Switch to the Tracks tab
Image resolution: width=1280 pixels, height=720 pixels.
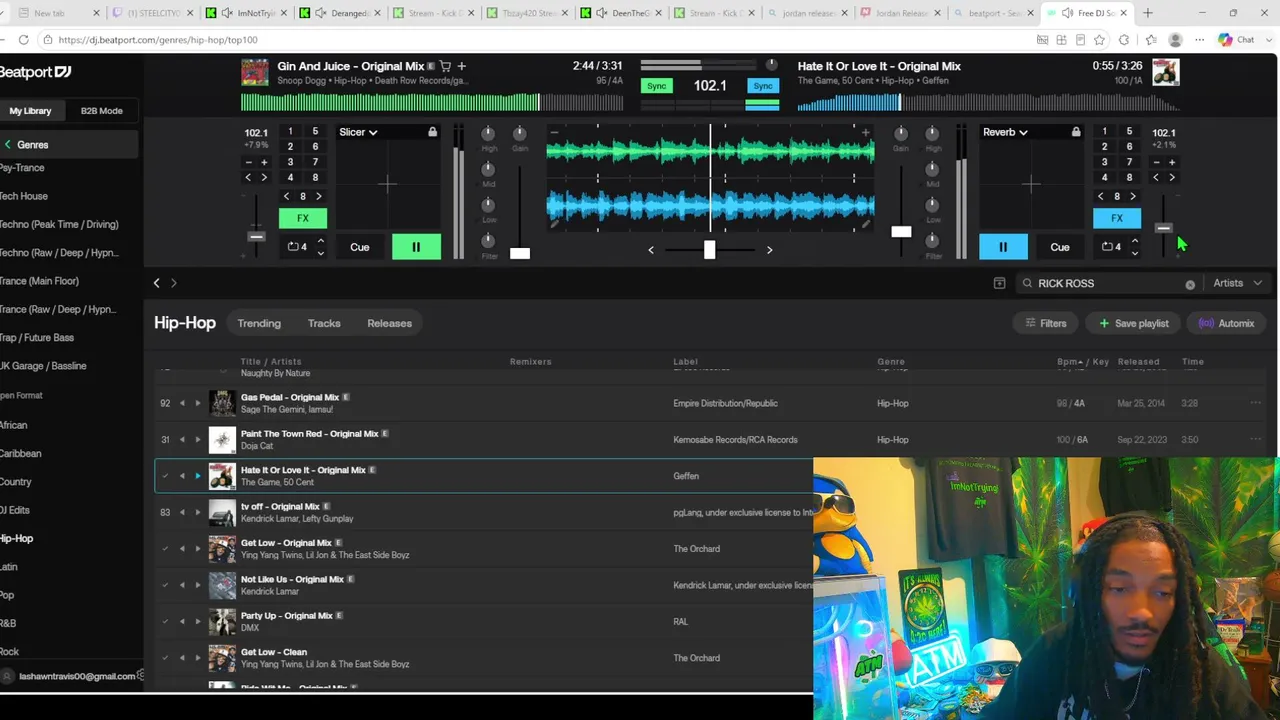point(324,323)
